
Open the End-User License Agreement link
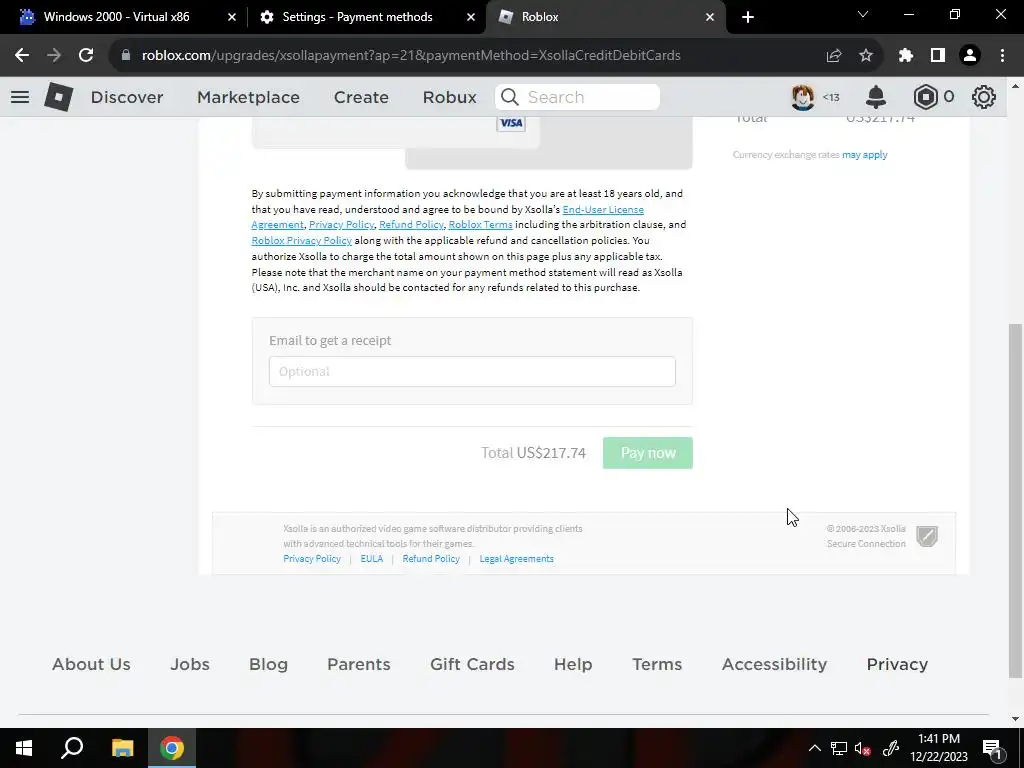(603, 210)
